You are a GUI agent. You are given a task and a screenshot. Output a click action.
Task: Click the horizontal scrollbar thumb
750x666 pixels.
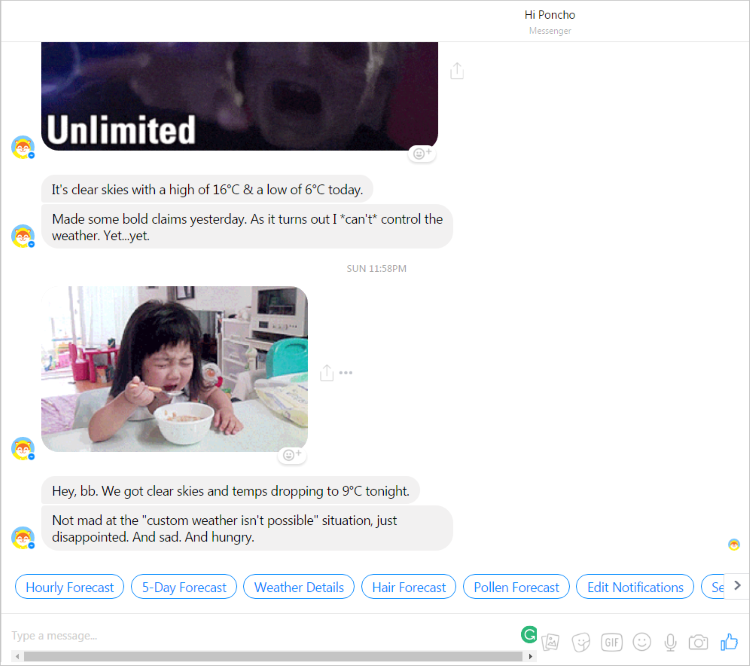coord(273,656)
